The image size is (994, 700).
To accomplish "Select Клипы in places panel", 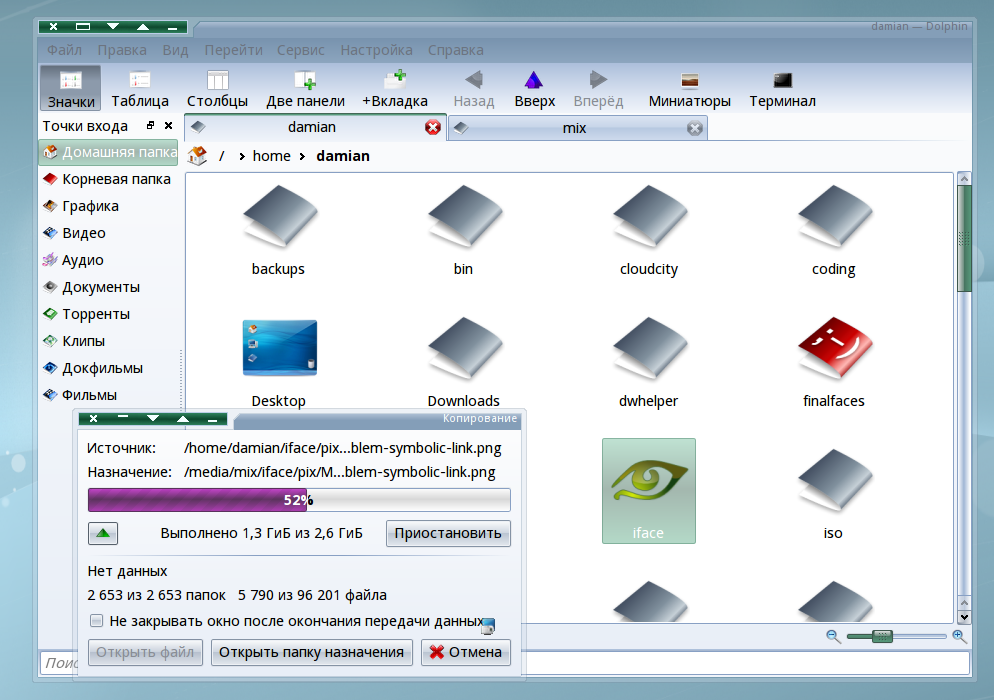I will pyautogui.click(x=109, y=341).
